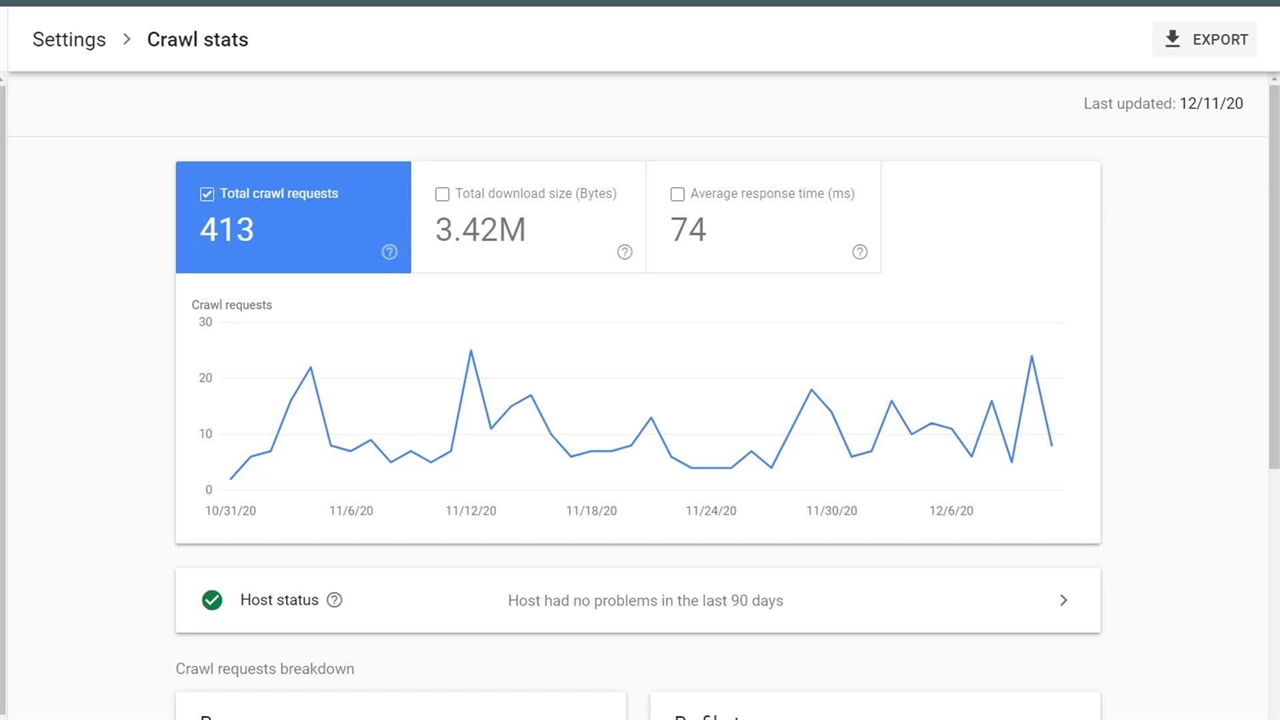Select the 3.42M download size value

coord(480,230)
